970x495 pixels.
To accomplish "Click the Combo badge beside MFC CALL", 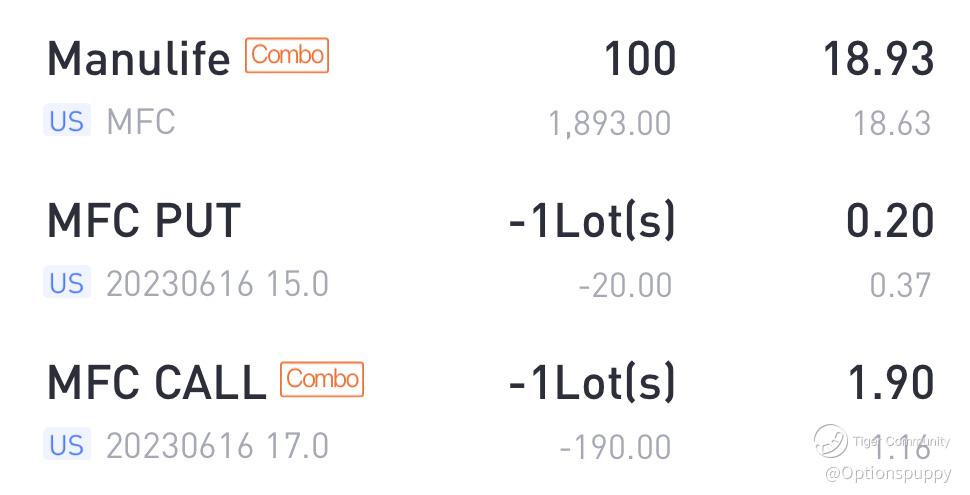I will 322,379.
